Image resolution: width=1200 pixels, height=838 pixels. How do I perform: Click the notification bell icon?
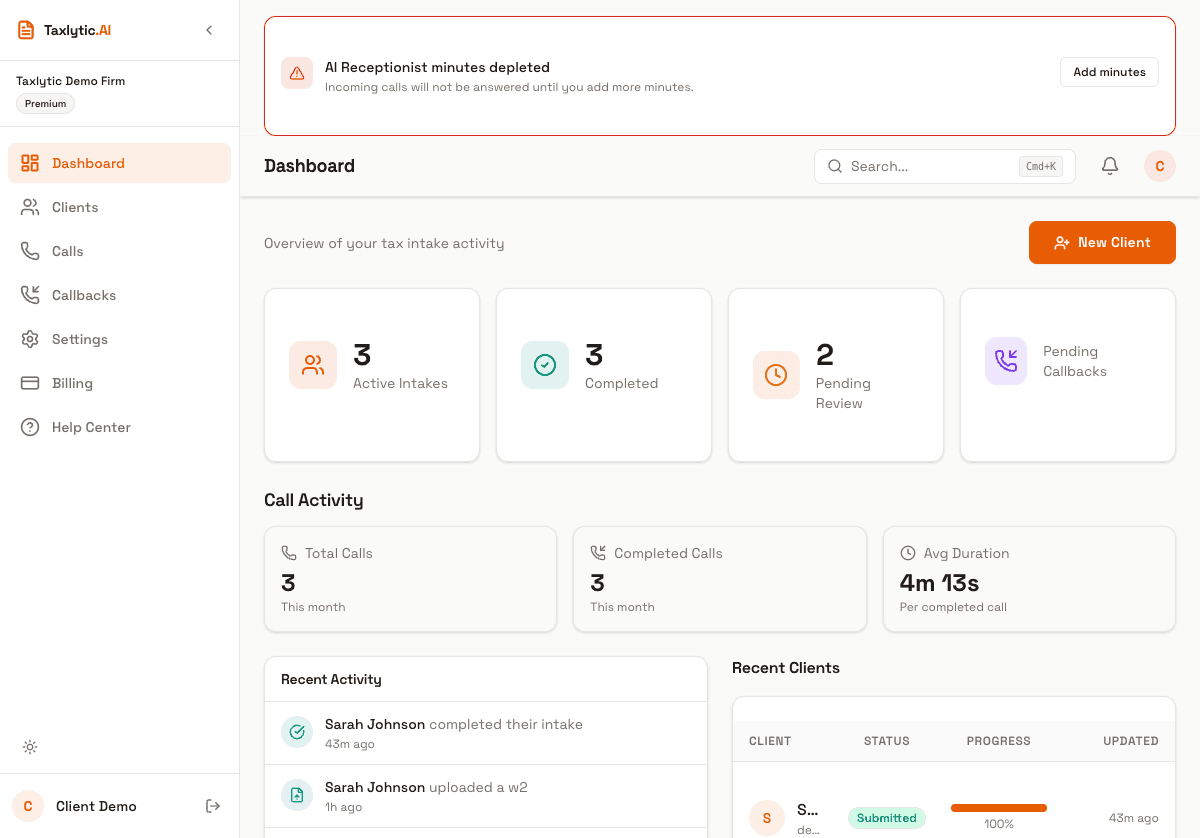coord(1109,166)
